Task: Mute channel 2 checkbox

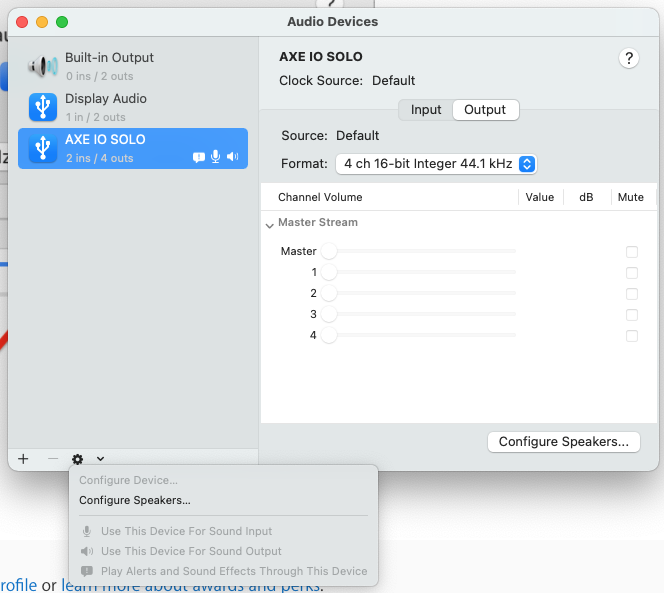Action: [632, 294]
